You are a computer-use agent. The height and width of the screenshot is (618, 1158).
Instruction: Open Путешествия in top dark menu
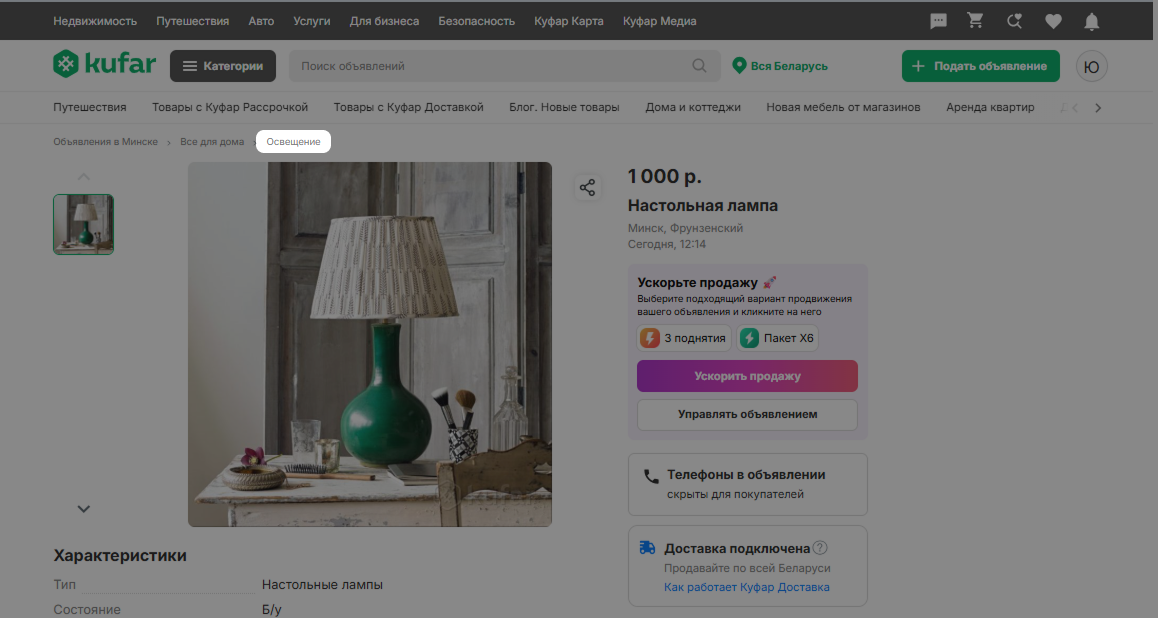(x=192, y=21)
